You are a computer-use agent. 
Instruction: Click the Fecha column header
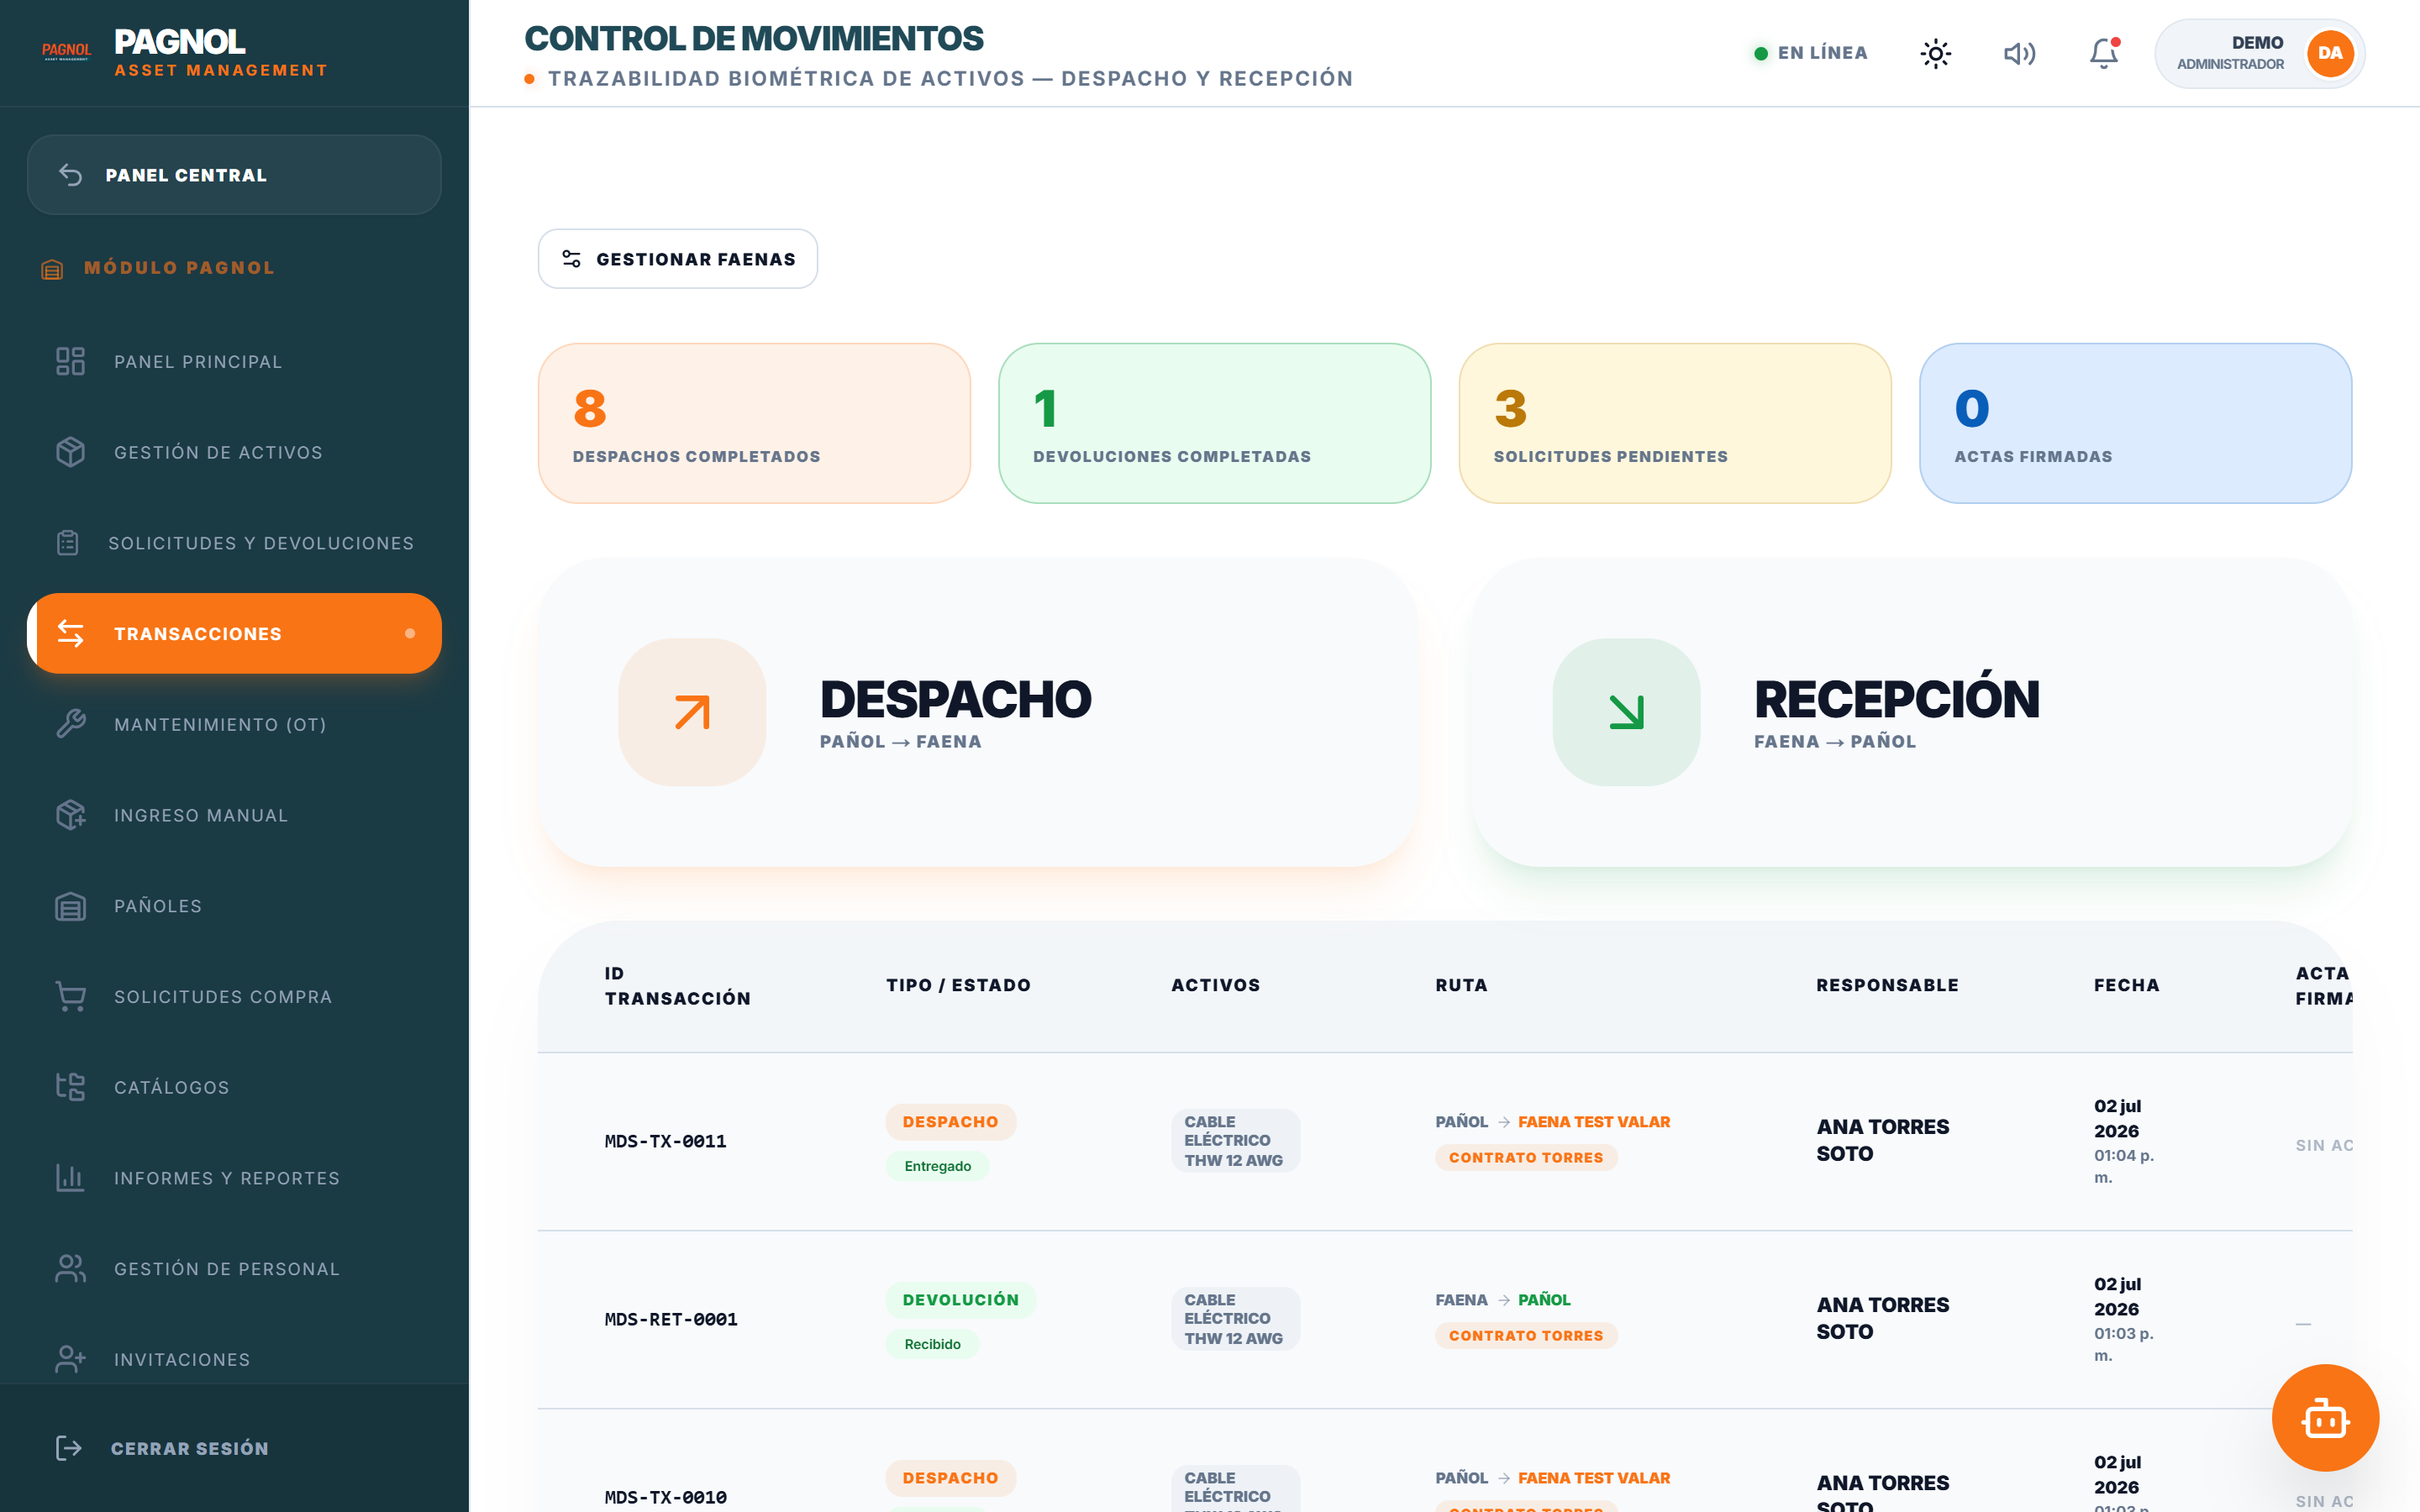(2126, 985)
